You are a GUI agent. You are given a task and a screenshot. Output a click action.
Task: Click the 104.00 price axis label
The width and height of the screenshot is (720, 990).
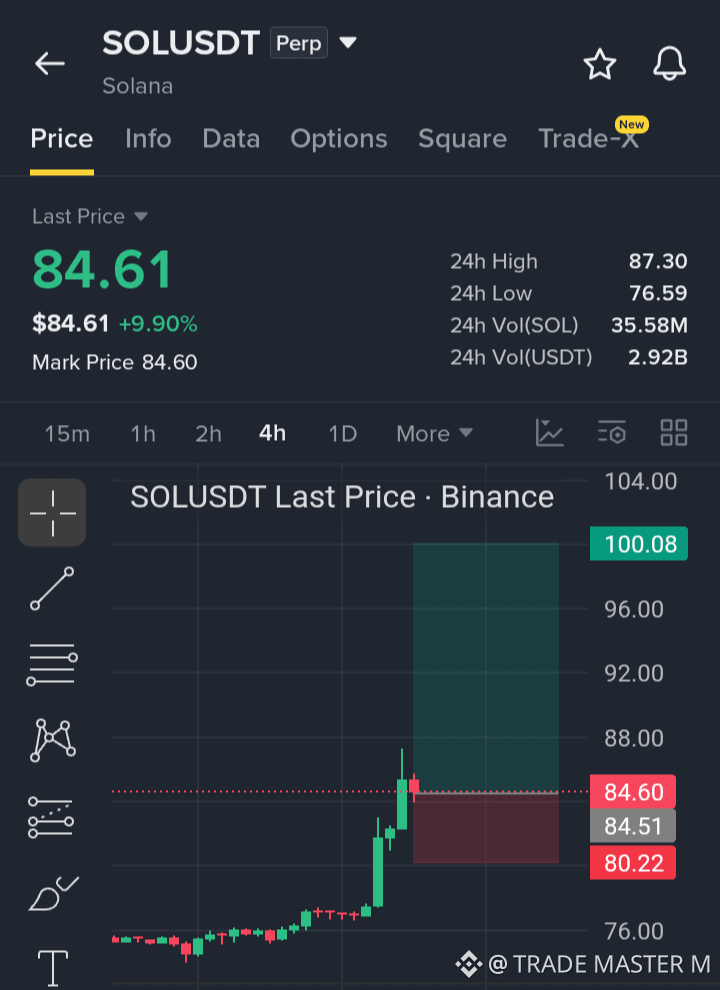[x=640, y=482]
